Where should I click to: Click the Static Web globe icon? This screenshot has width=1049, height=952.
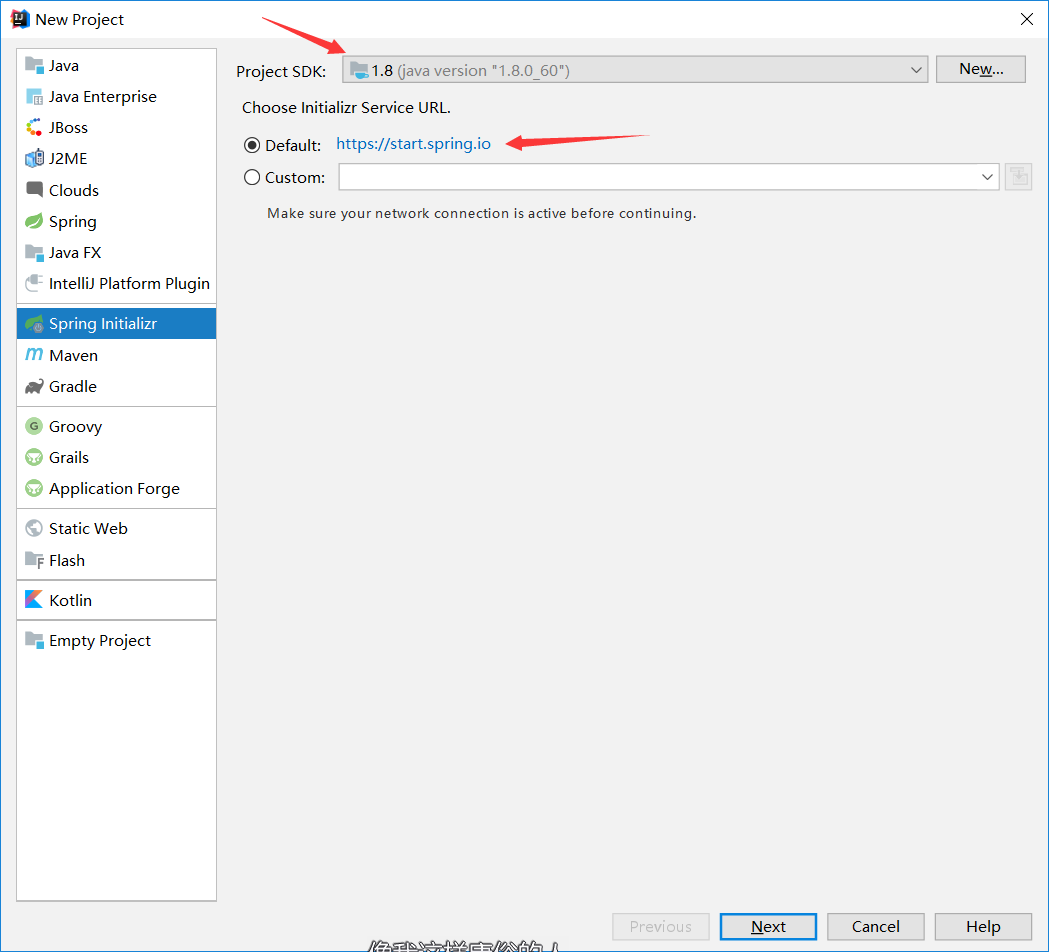[34, 529]
